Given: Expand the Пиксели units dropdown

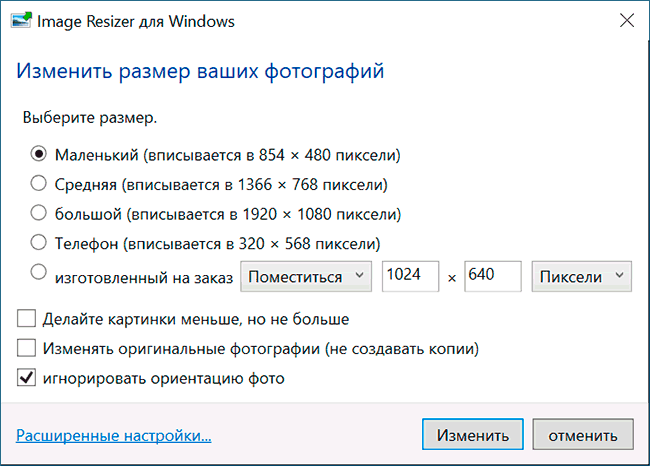Looking at the screenshot, I should pyautogui.click(x=582, y=277).
